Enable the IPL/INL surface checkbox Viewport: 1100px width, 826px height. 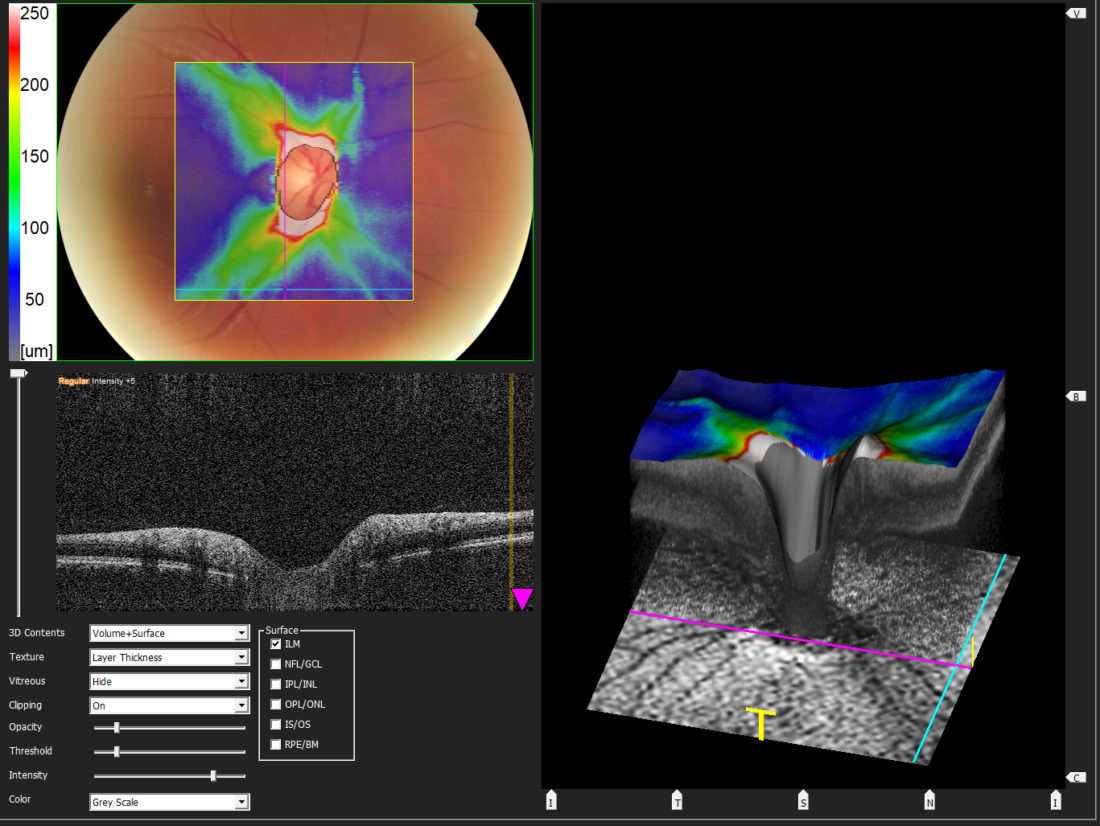(276, 684)
